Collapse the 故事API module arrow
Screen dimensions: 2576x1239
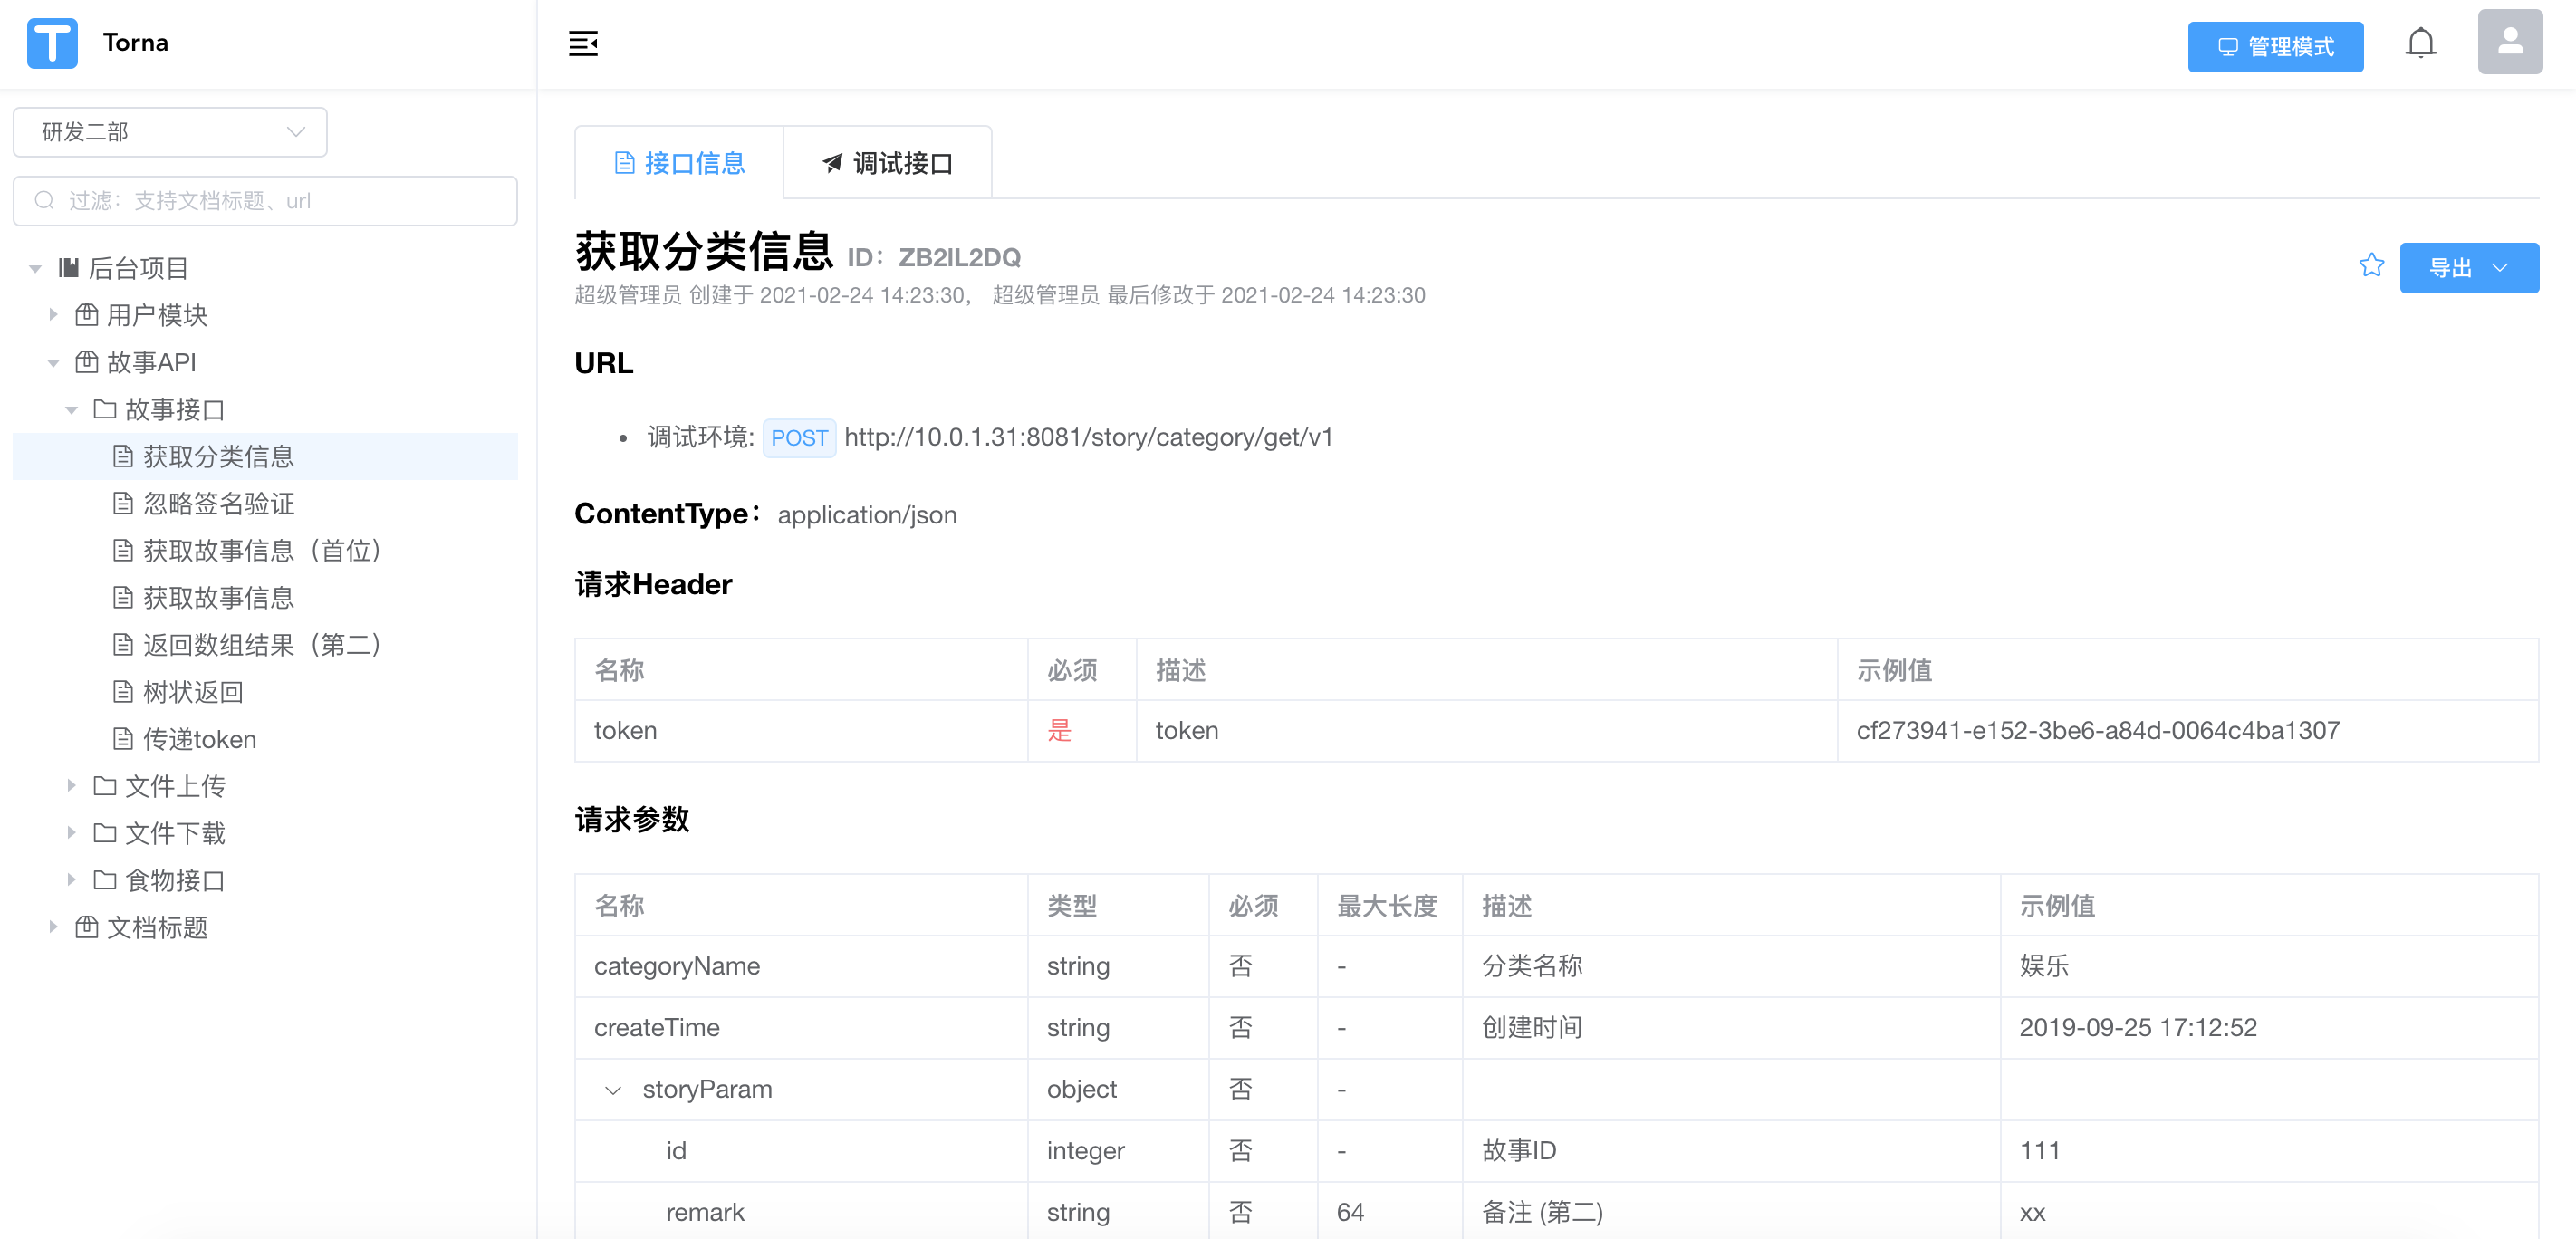point(53,363)
